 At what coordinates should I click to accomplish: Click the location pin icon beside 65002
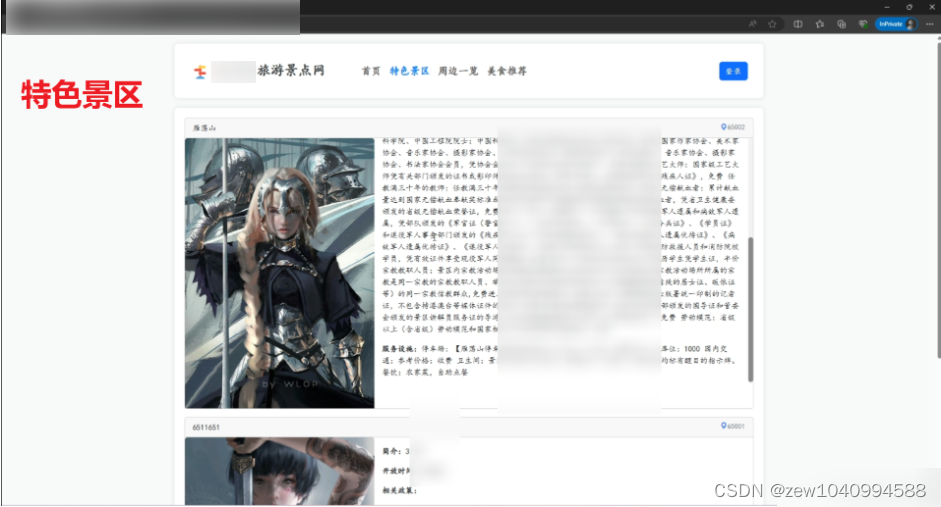click(724, 127)
